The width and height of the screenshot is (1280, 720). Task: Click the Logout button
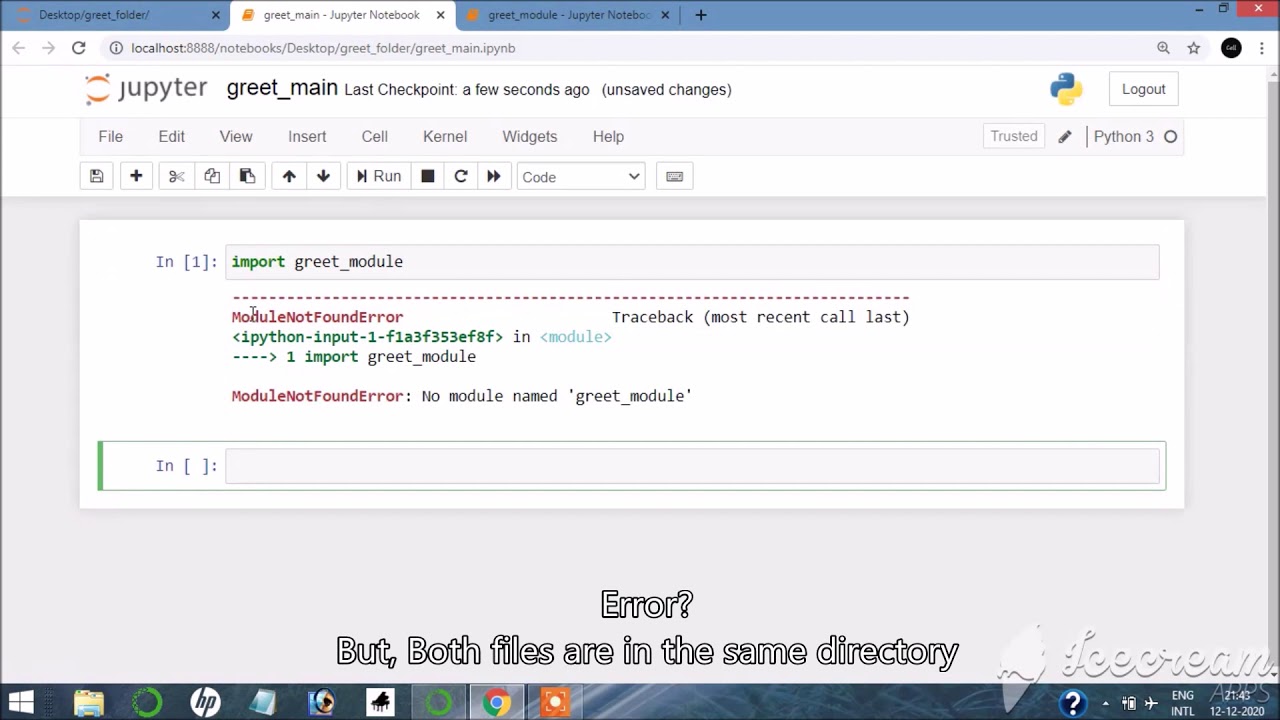click(x=1143, y=89)
